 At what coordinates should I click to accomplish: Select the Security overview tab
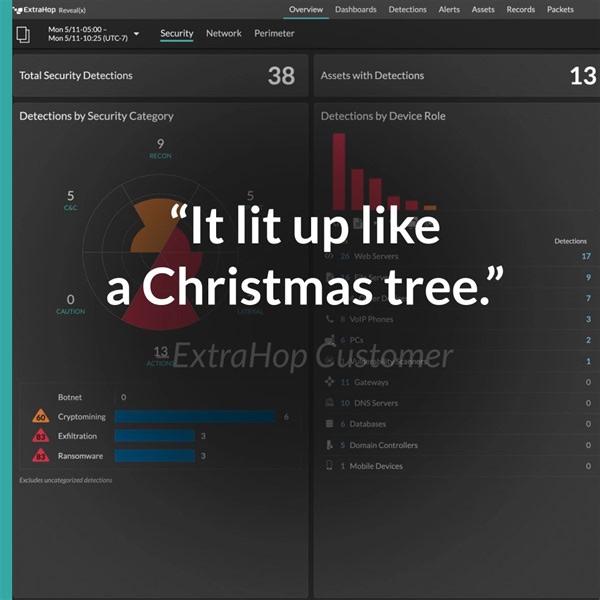(x=176, y=34)
